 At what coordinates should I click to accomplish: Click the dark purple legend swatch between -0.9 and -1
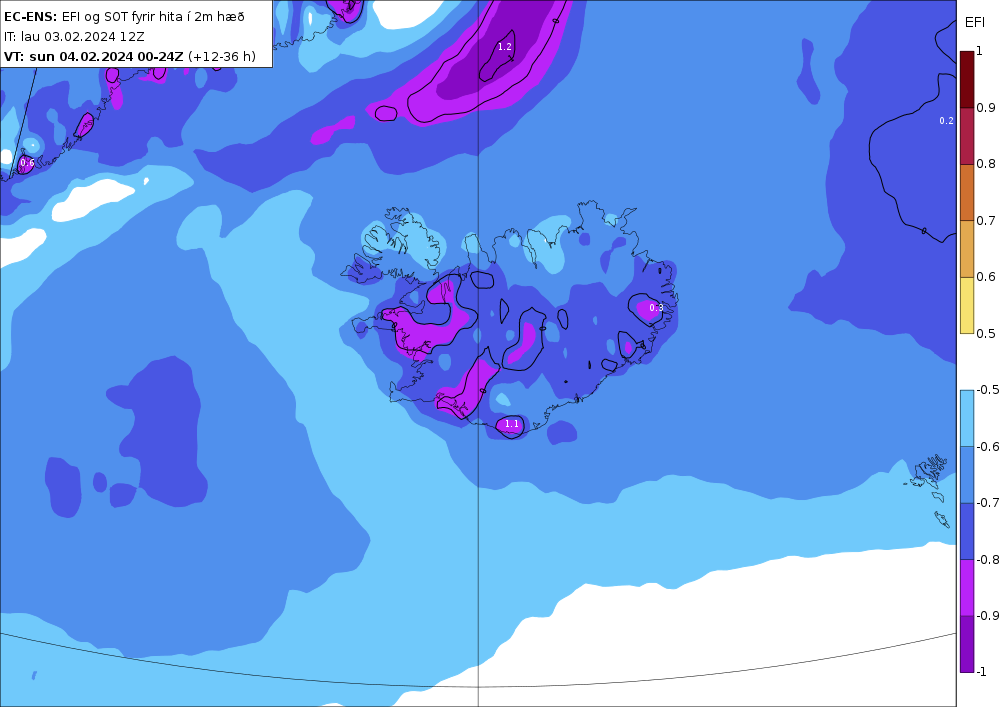point(967,644)
